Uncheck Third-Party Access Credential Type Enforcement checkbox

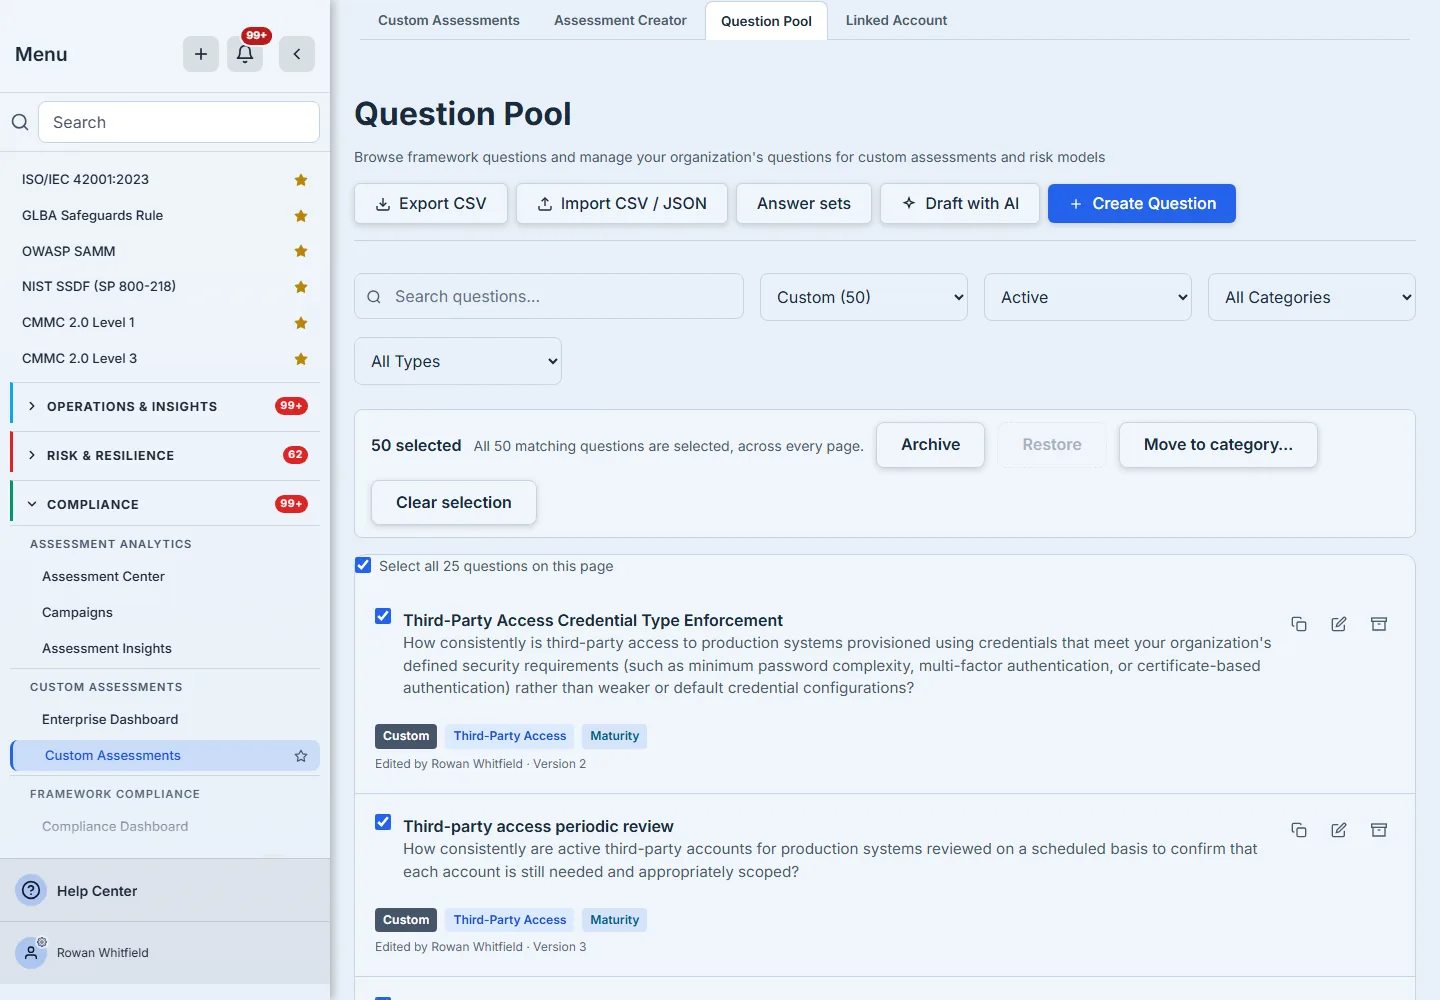[383, 616]
